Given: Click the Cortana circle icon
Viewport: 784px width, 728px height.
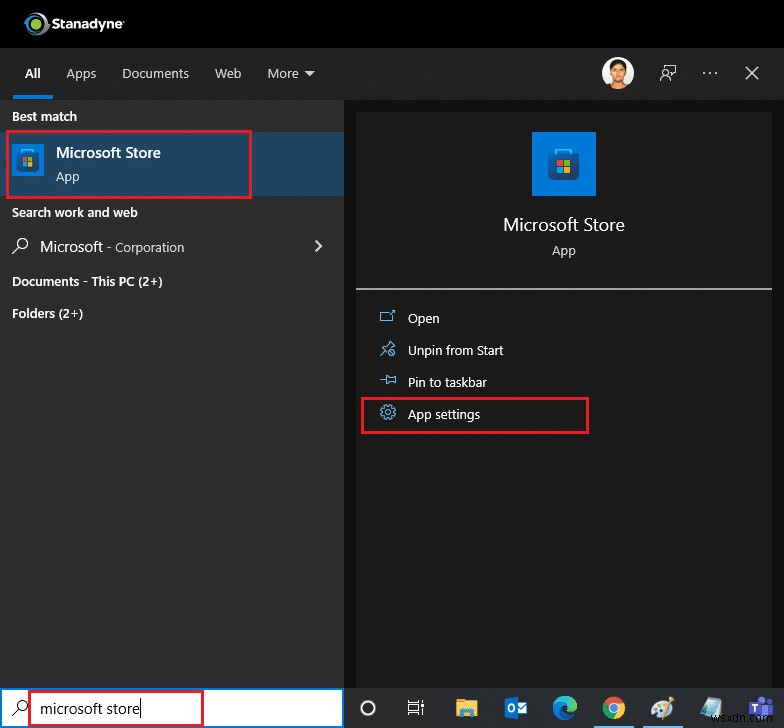Looking at the screenshot, I should (x=368, y=708).
